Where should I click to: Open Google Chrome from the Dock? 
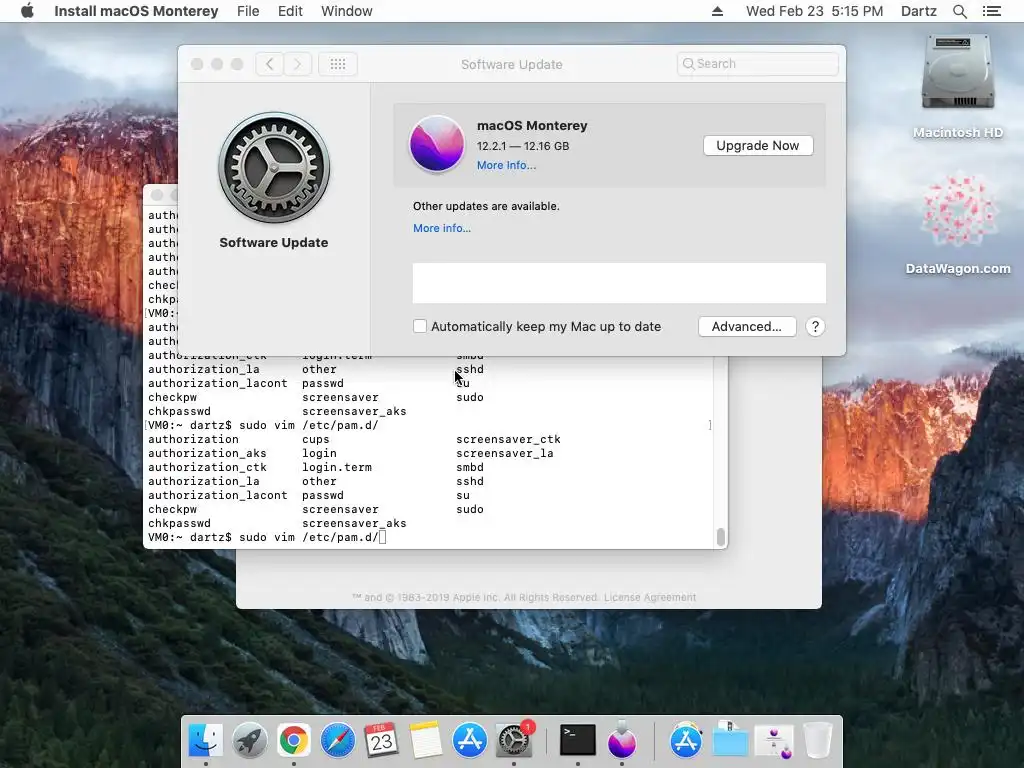click(294, 740)
